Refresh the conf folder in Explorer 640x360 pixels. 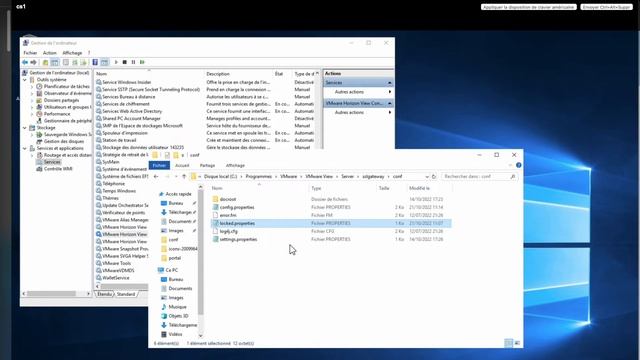tap(434, 176)
